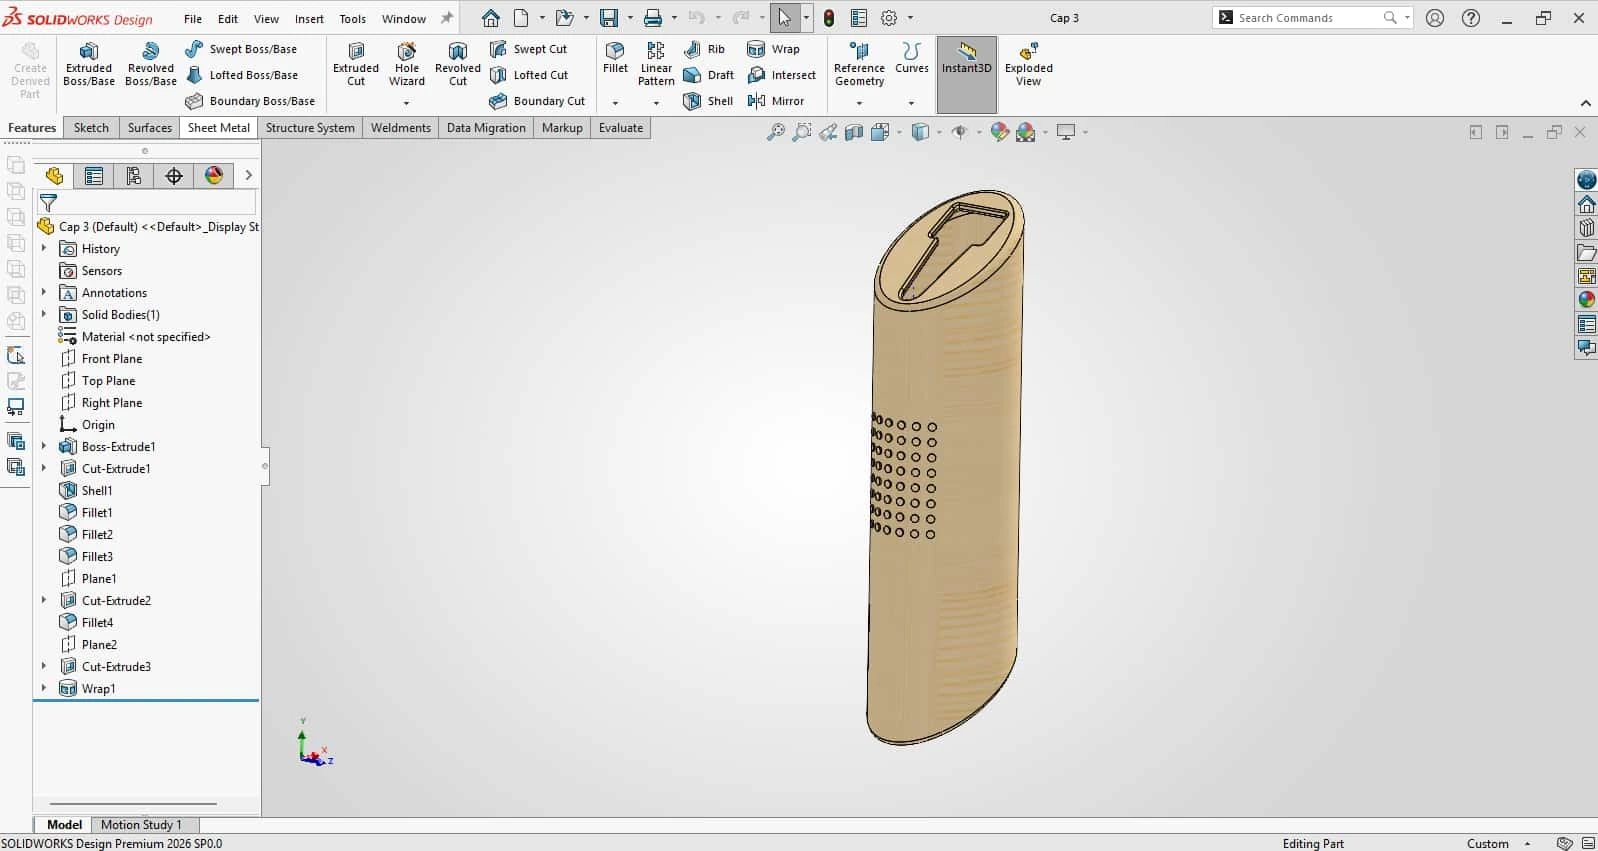The width and height of the screenshot is (1598, 851).
Task: Select the Boundary Cut button
Action: coord(537,101)
